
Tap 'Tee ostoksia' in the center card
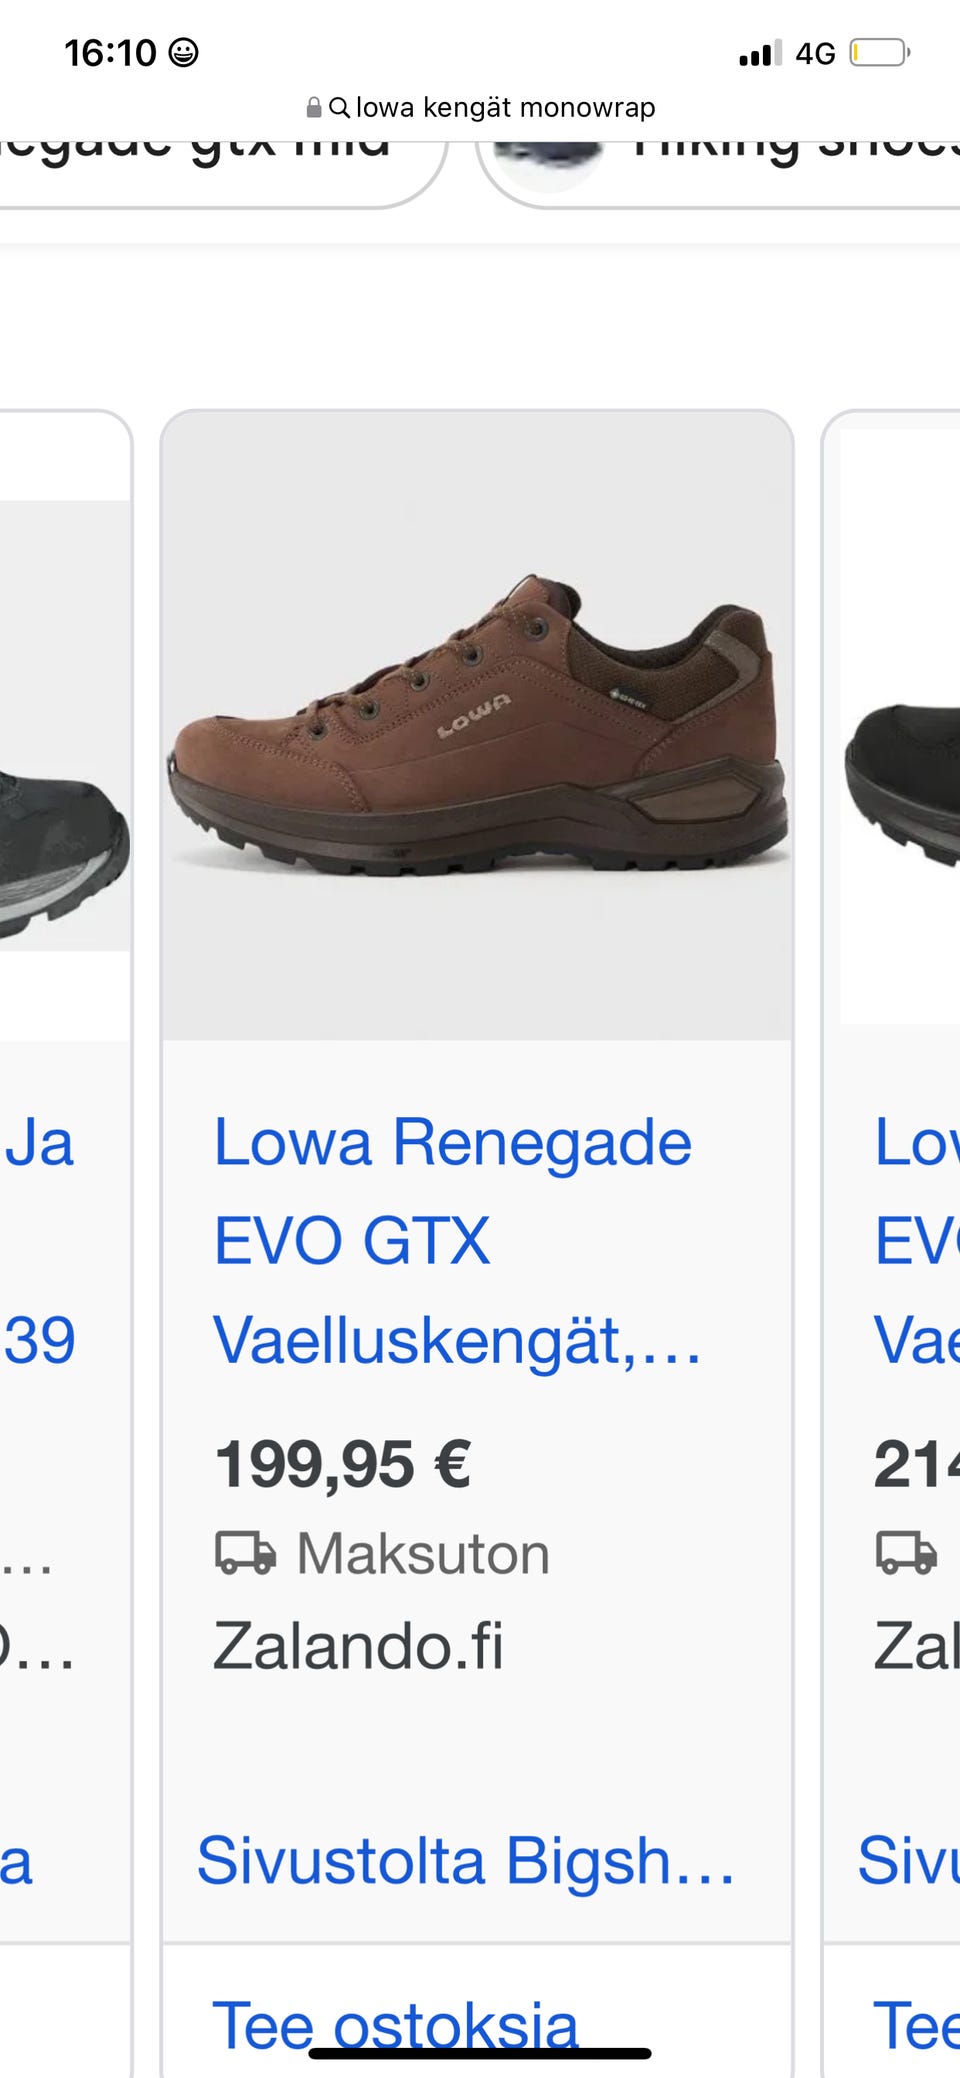(396, 2025)
